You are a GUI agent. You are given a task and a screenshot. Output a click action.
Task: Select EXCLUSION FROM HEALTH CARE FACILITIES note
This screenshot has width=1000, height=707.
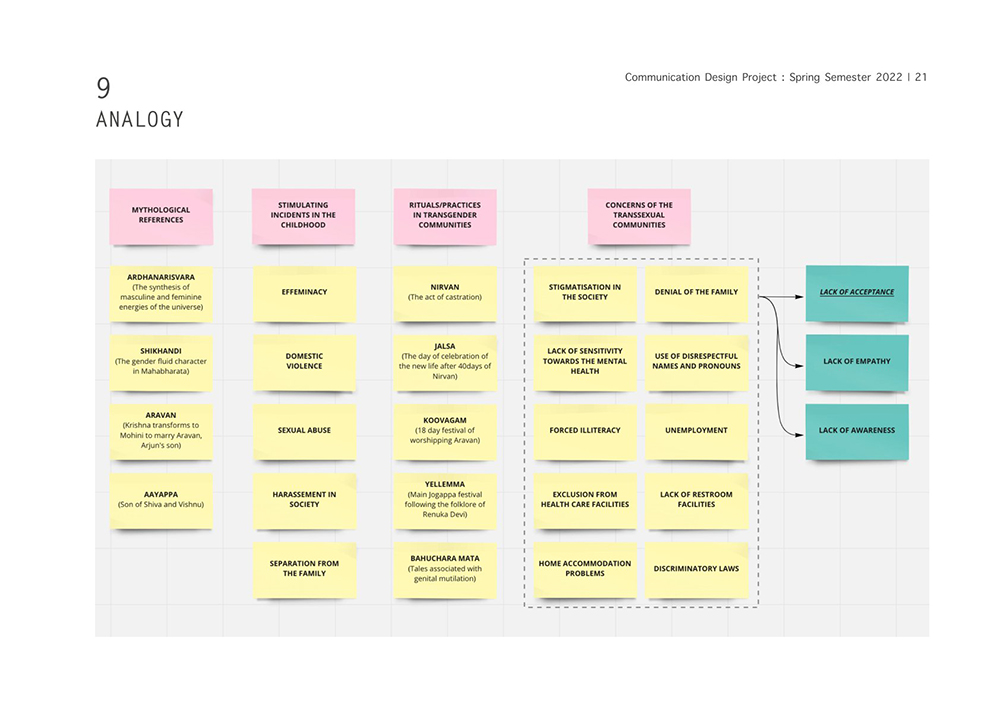(585, 500)
